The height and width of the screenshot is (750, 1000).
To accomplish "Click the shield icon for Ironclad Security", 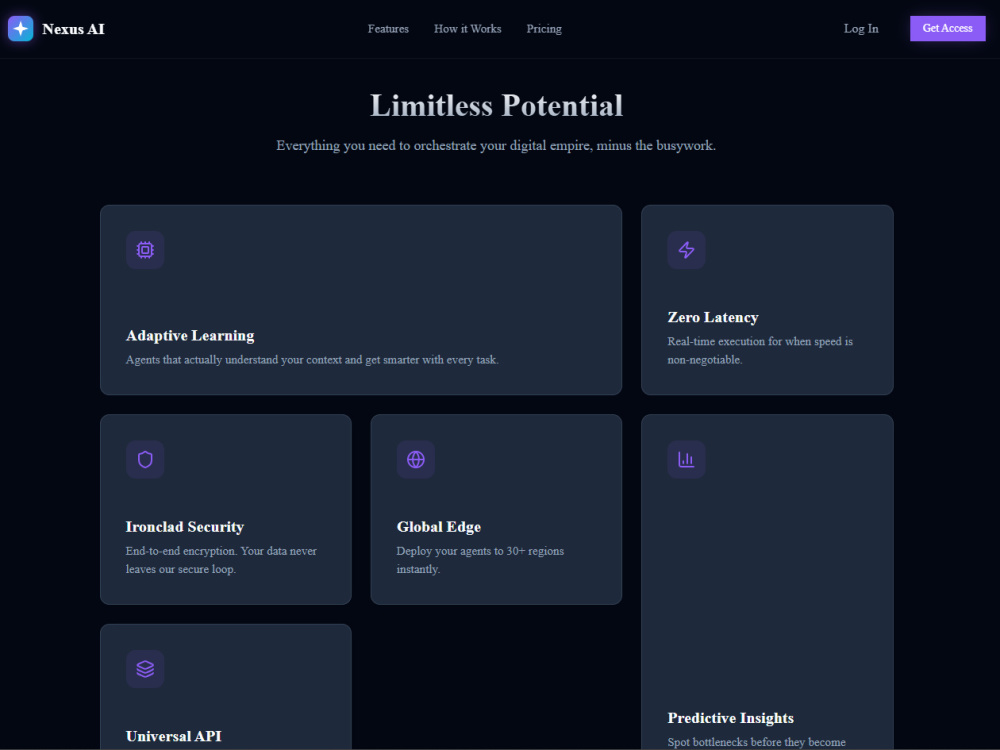I will coord(145,459).
